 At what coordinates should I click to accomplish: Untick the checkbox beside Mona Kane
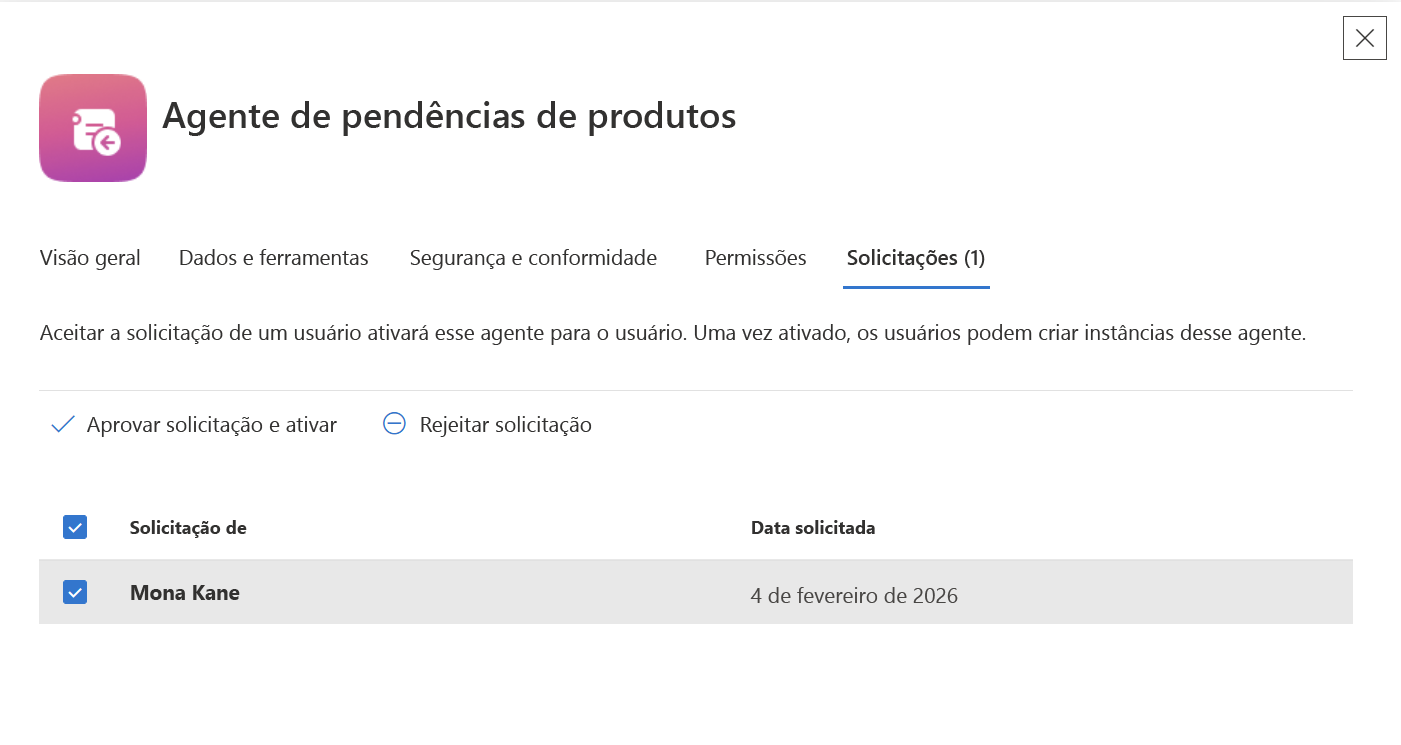(x=75, y=592)
